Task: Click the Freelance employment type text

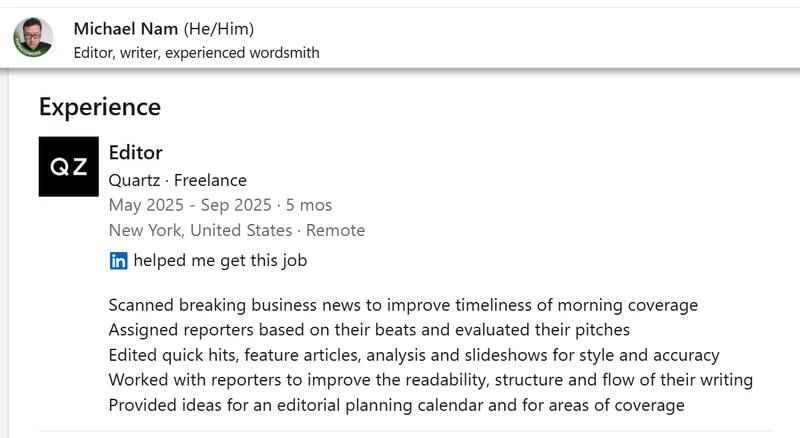Action: pos(210,180)
